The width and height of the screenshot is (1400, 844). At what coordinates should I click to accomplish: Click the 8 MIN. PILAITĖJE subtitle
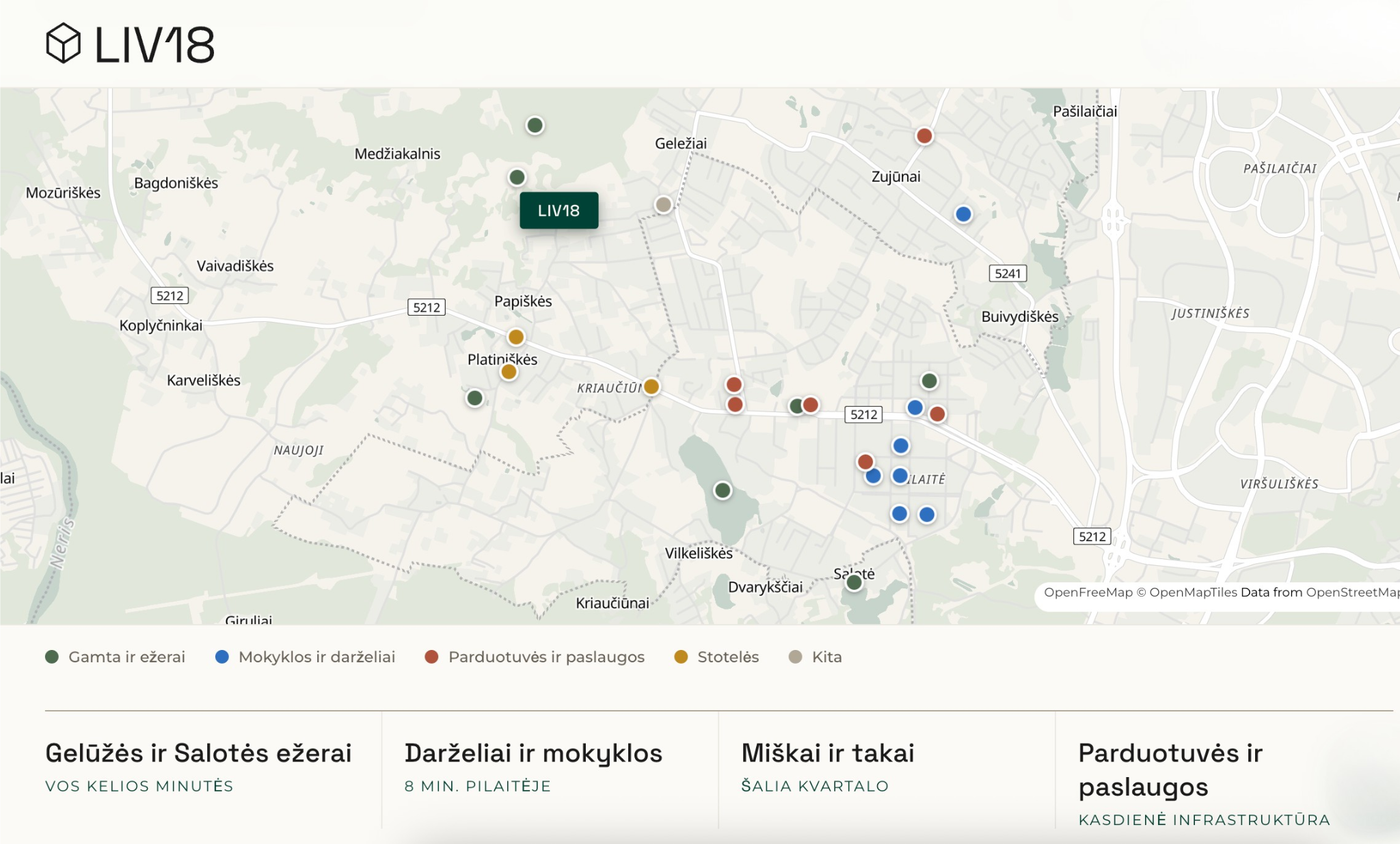click(x=477, y=786)
